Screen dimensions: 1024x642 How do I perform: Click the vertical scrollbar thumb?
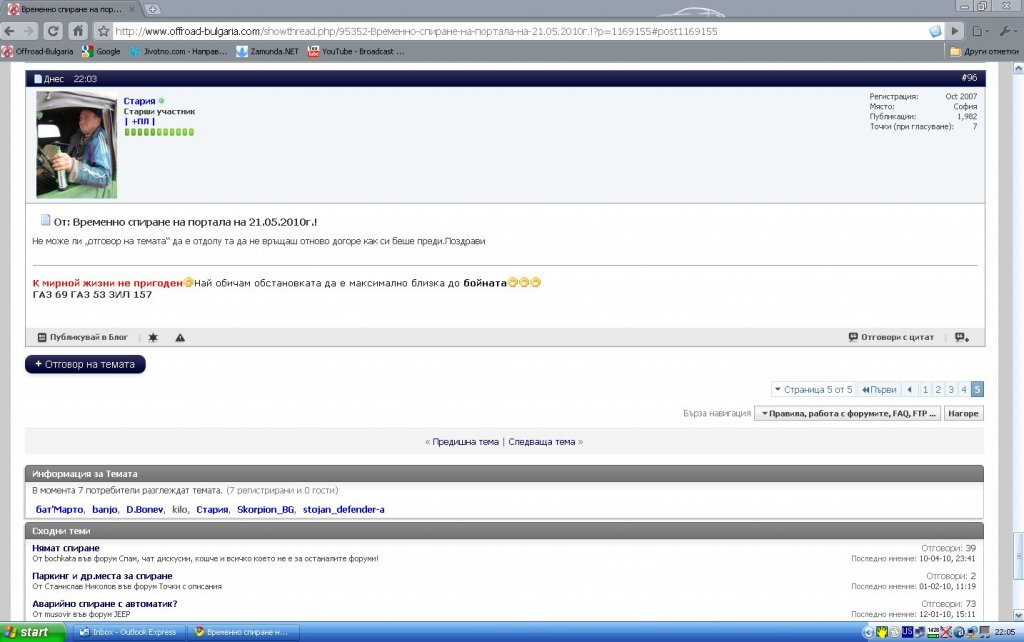pos(1018,556)
